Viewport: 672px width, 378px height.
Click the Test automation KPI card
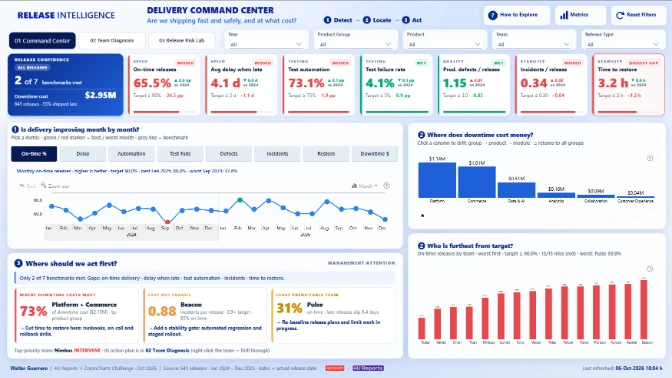pos(319,85)
